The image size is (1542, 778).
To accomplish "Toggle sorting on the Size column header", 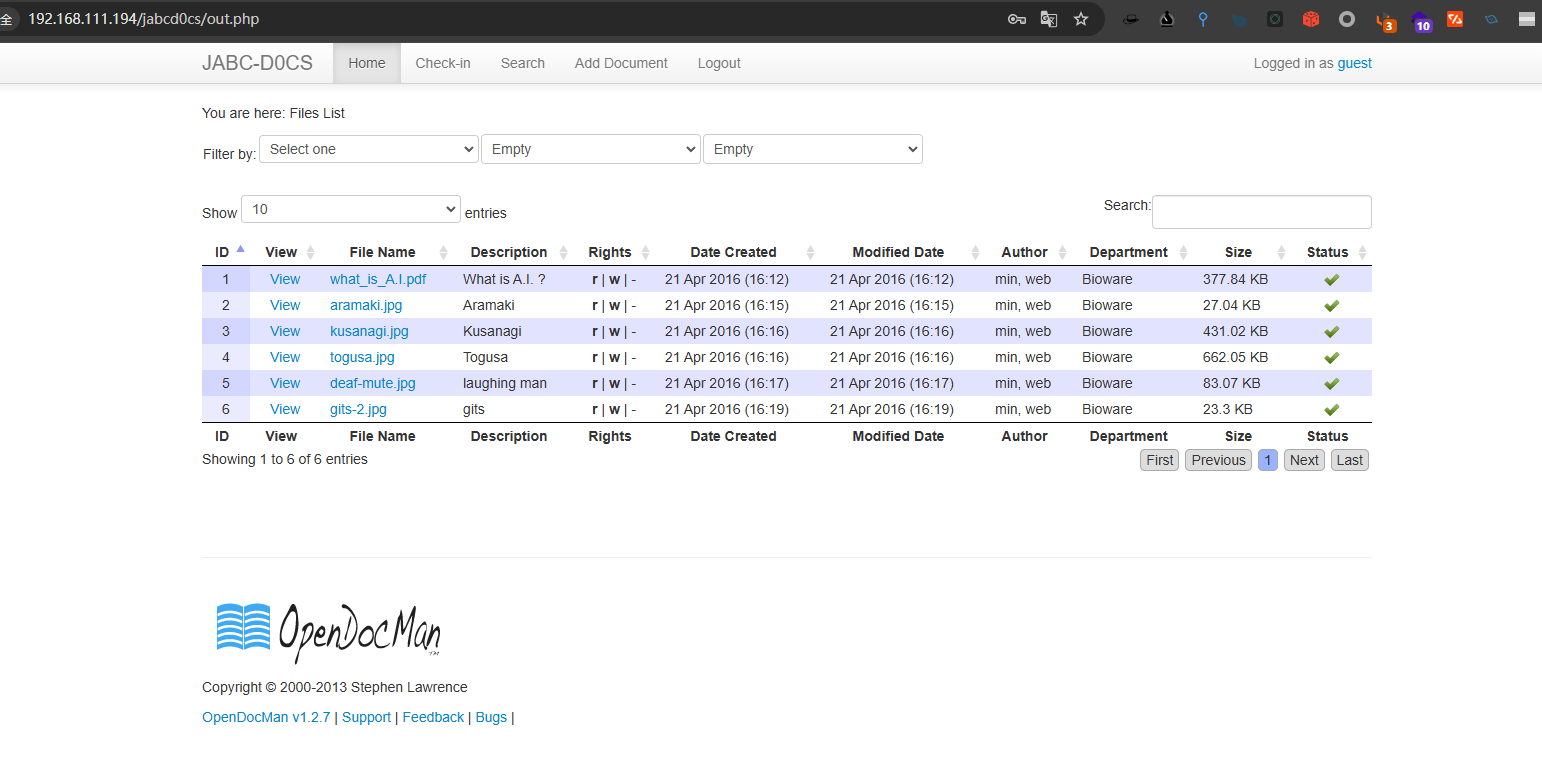I will [1238, 252].
